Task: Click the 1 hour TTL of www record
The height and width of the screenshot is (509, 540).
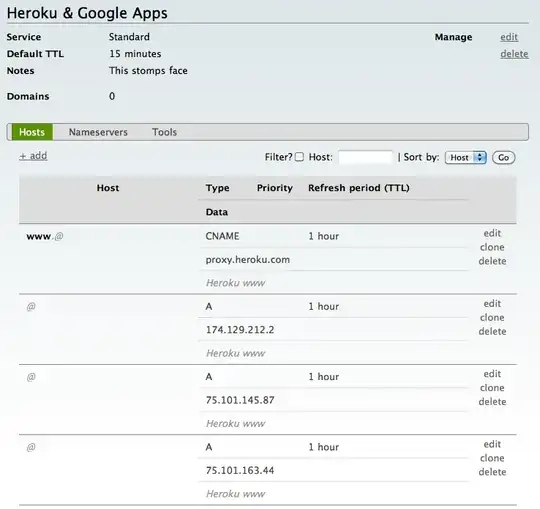Action: (x=324, y=236)
